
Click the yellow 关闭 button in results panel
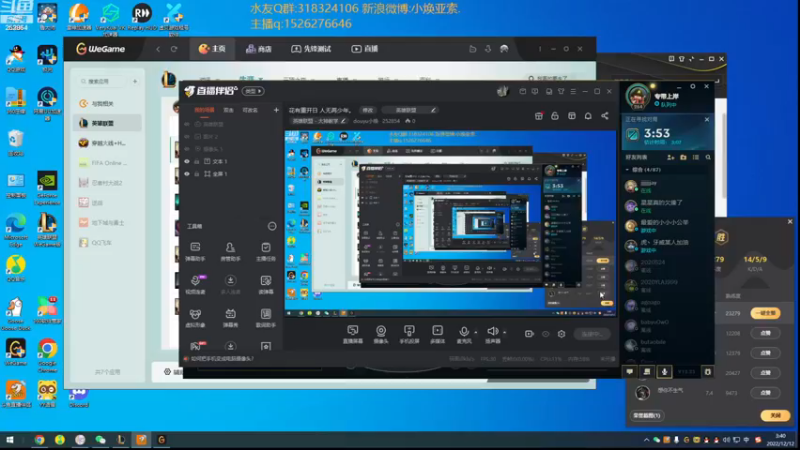click(775, 415)
